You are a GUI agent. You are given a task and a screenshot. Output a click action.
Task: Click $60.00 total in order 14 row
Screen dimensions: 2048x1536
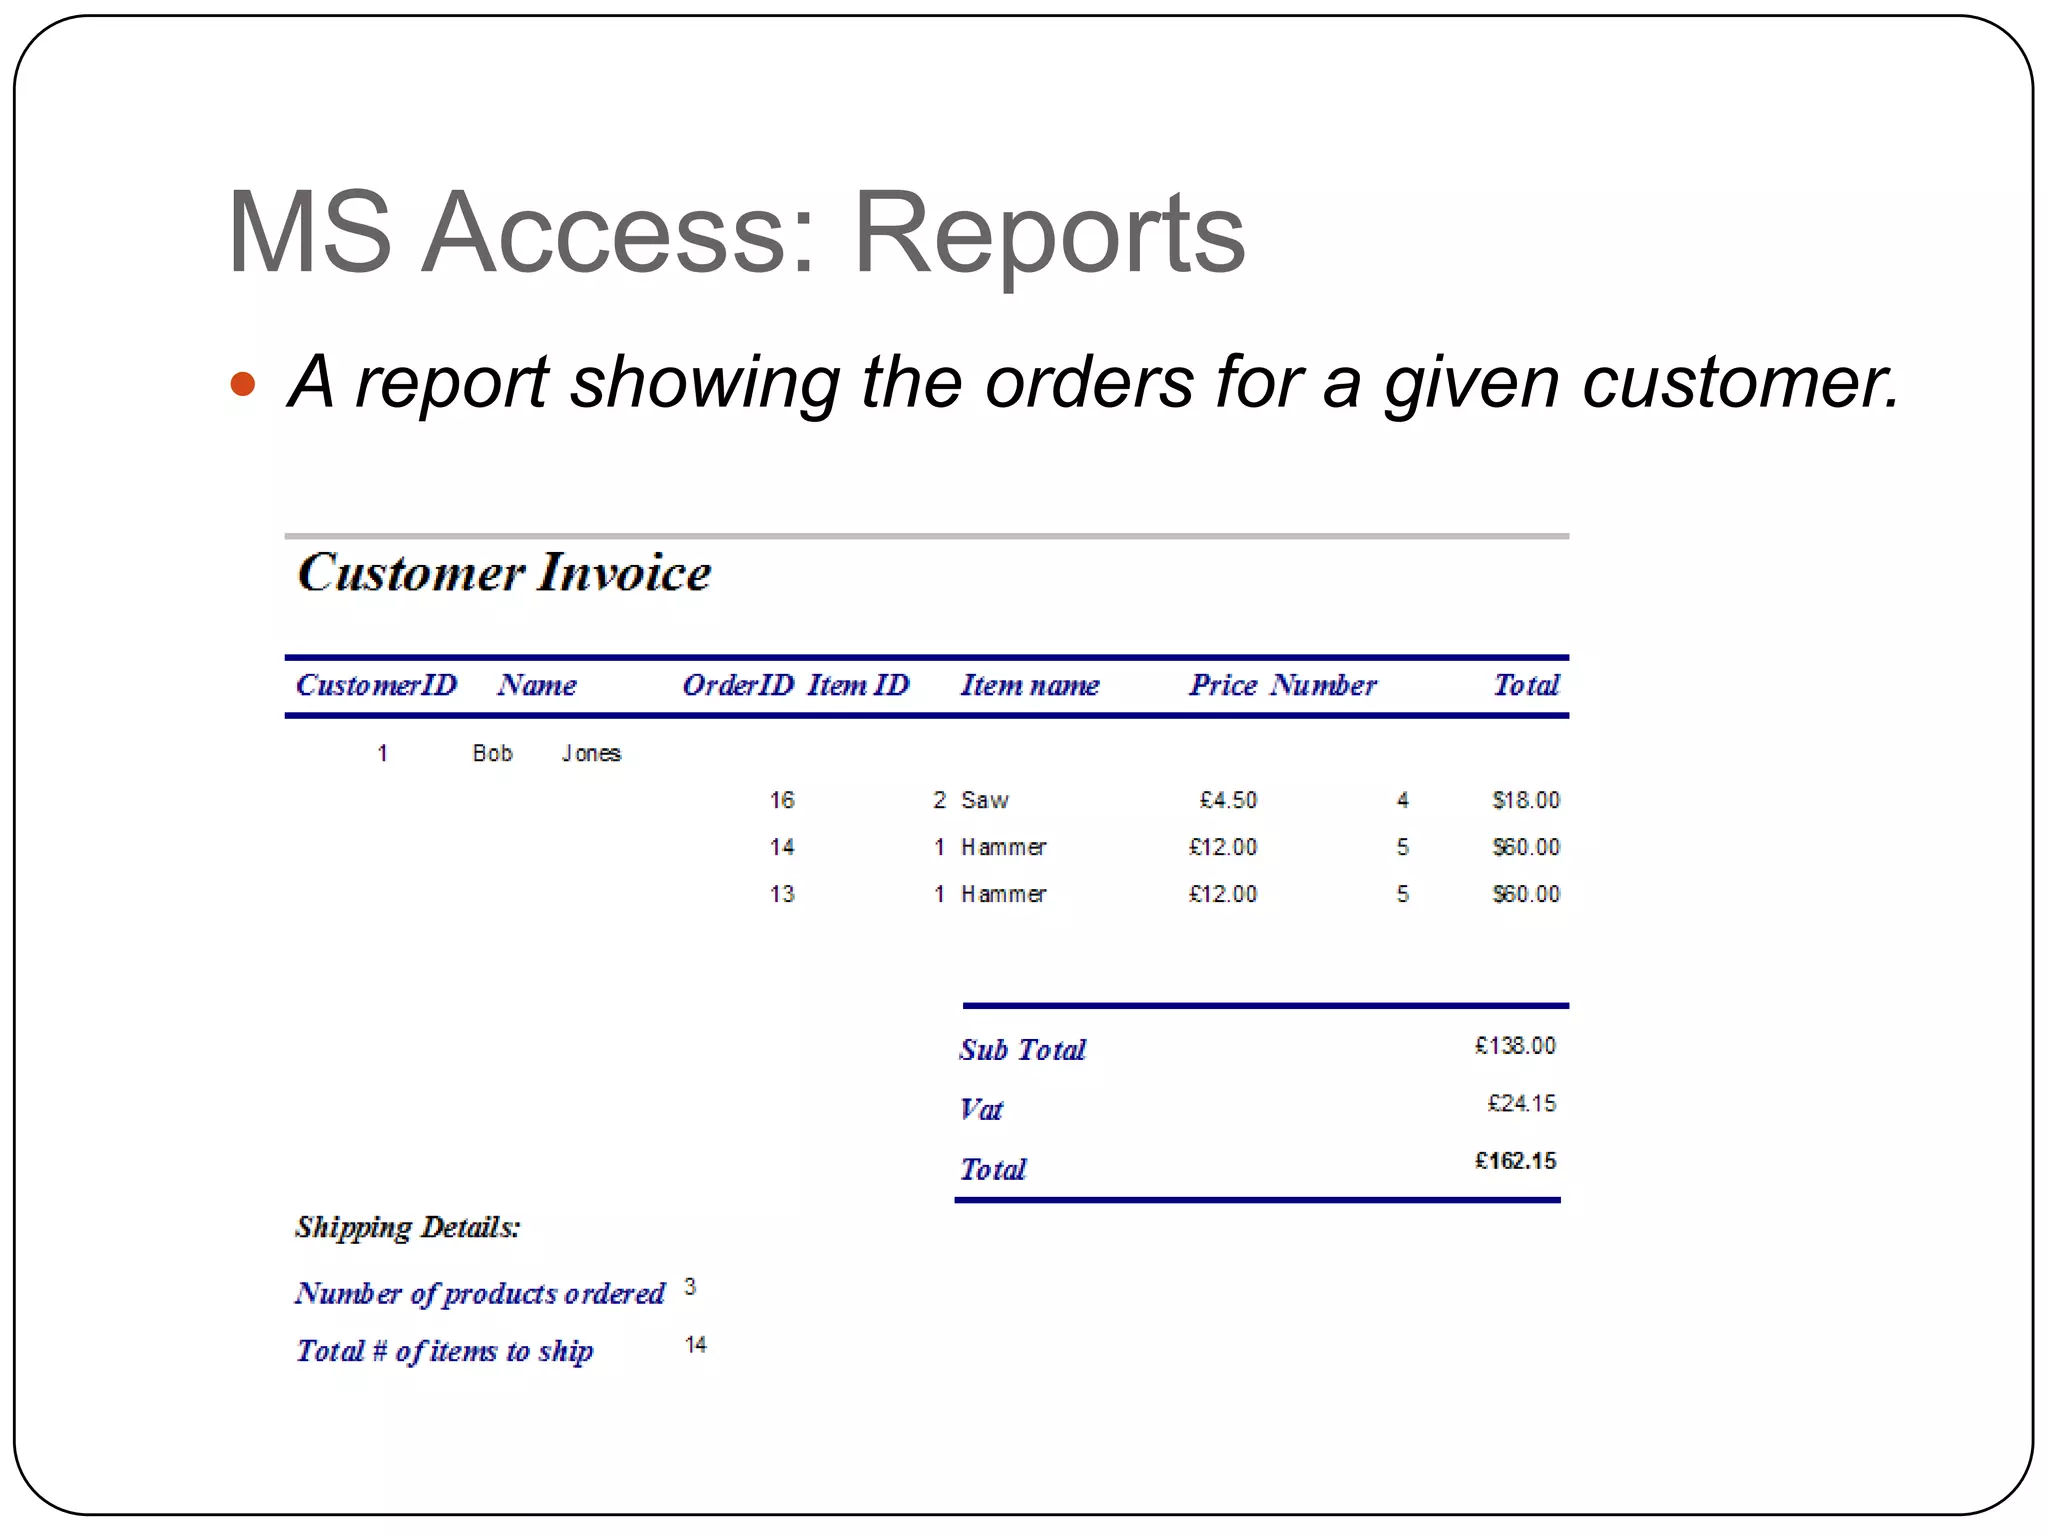(1526, 847)
